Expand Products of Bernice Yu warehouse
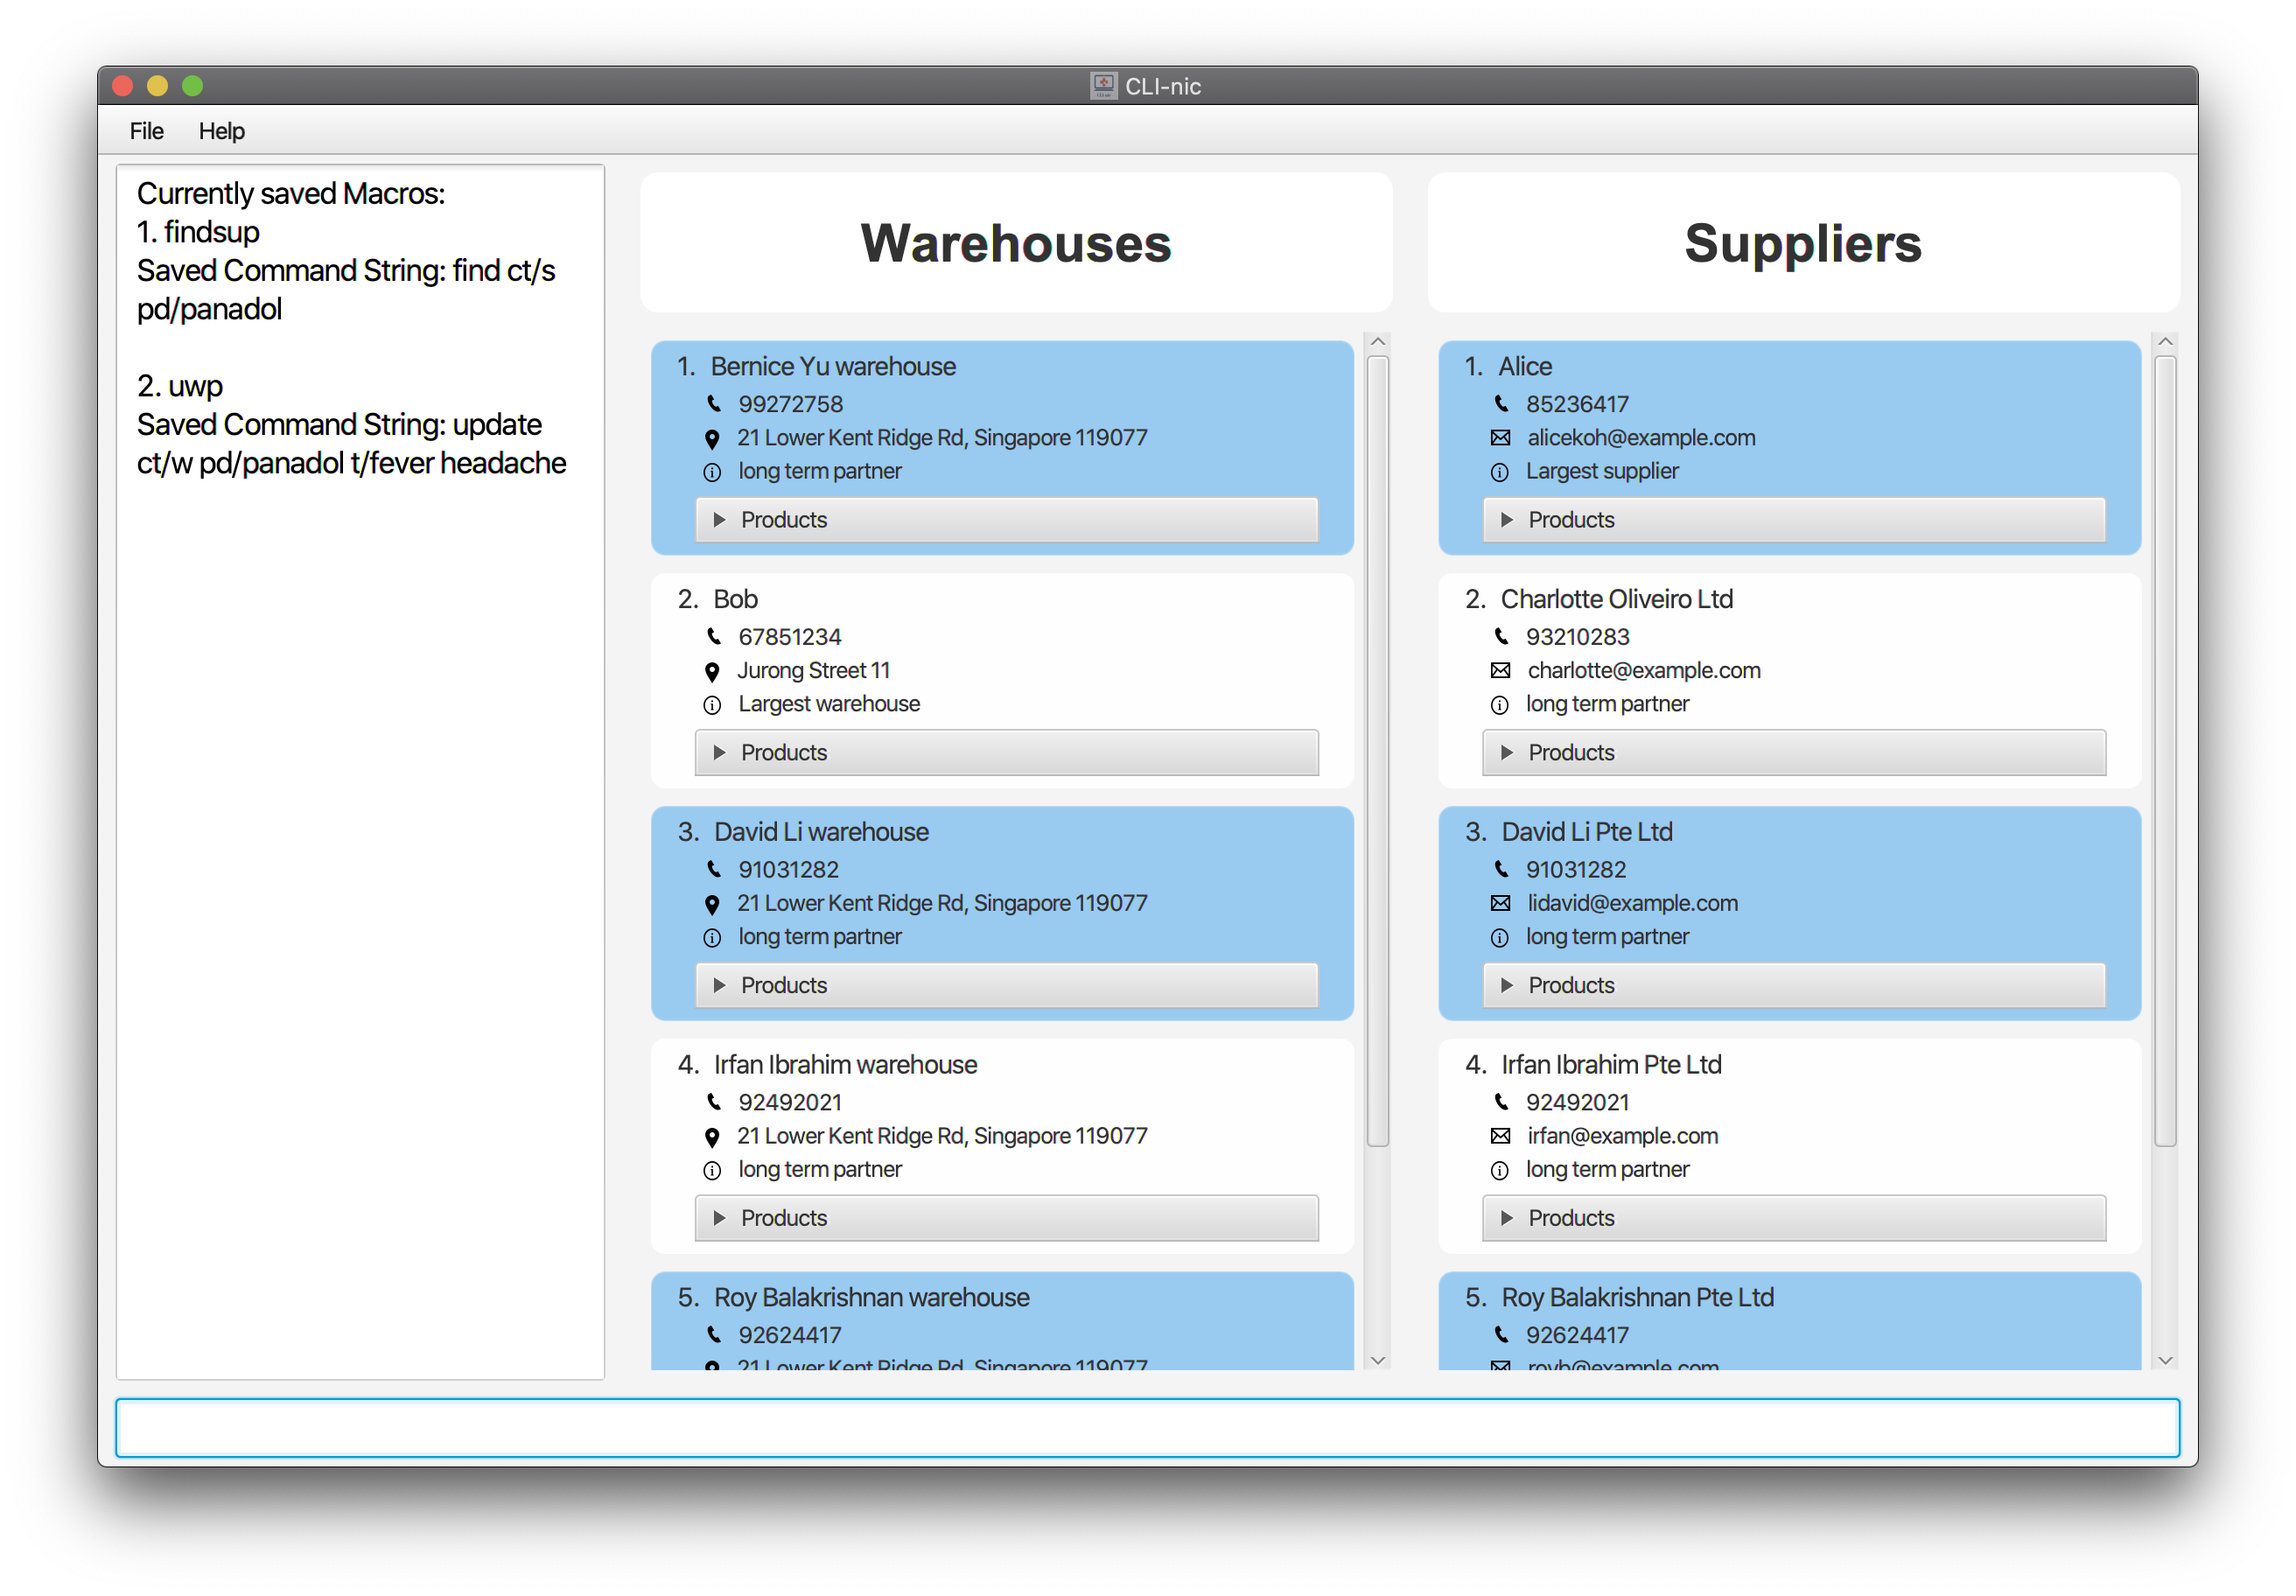The width and height of the screenshot is (2296, 1596). pyautogui.click(x=1006, y=520)
